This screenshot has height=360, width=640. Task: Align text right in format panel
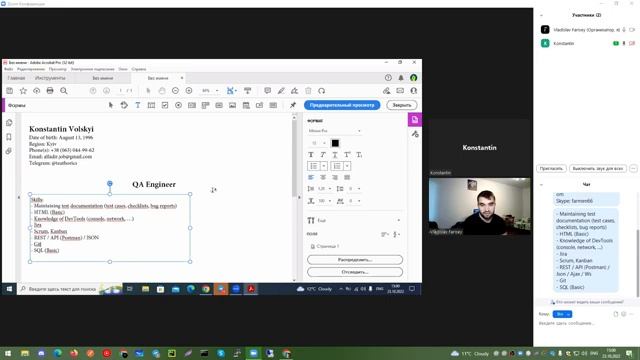pos(335,177)
